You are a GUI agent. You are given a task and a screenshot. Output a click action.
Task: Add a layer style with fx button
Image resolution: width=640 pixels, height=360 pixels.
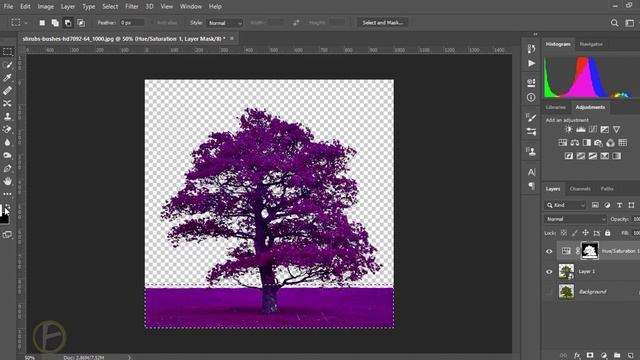click(x=577, y=356)
